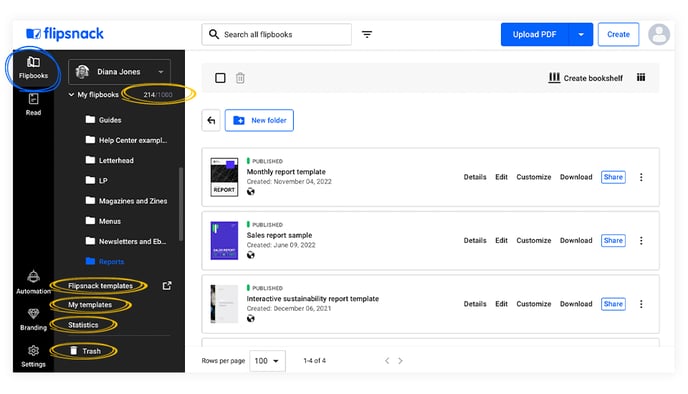688x394 pixels.
Task: Click Create bookshelf
Action: tap(585, 78)
